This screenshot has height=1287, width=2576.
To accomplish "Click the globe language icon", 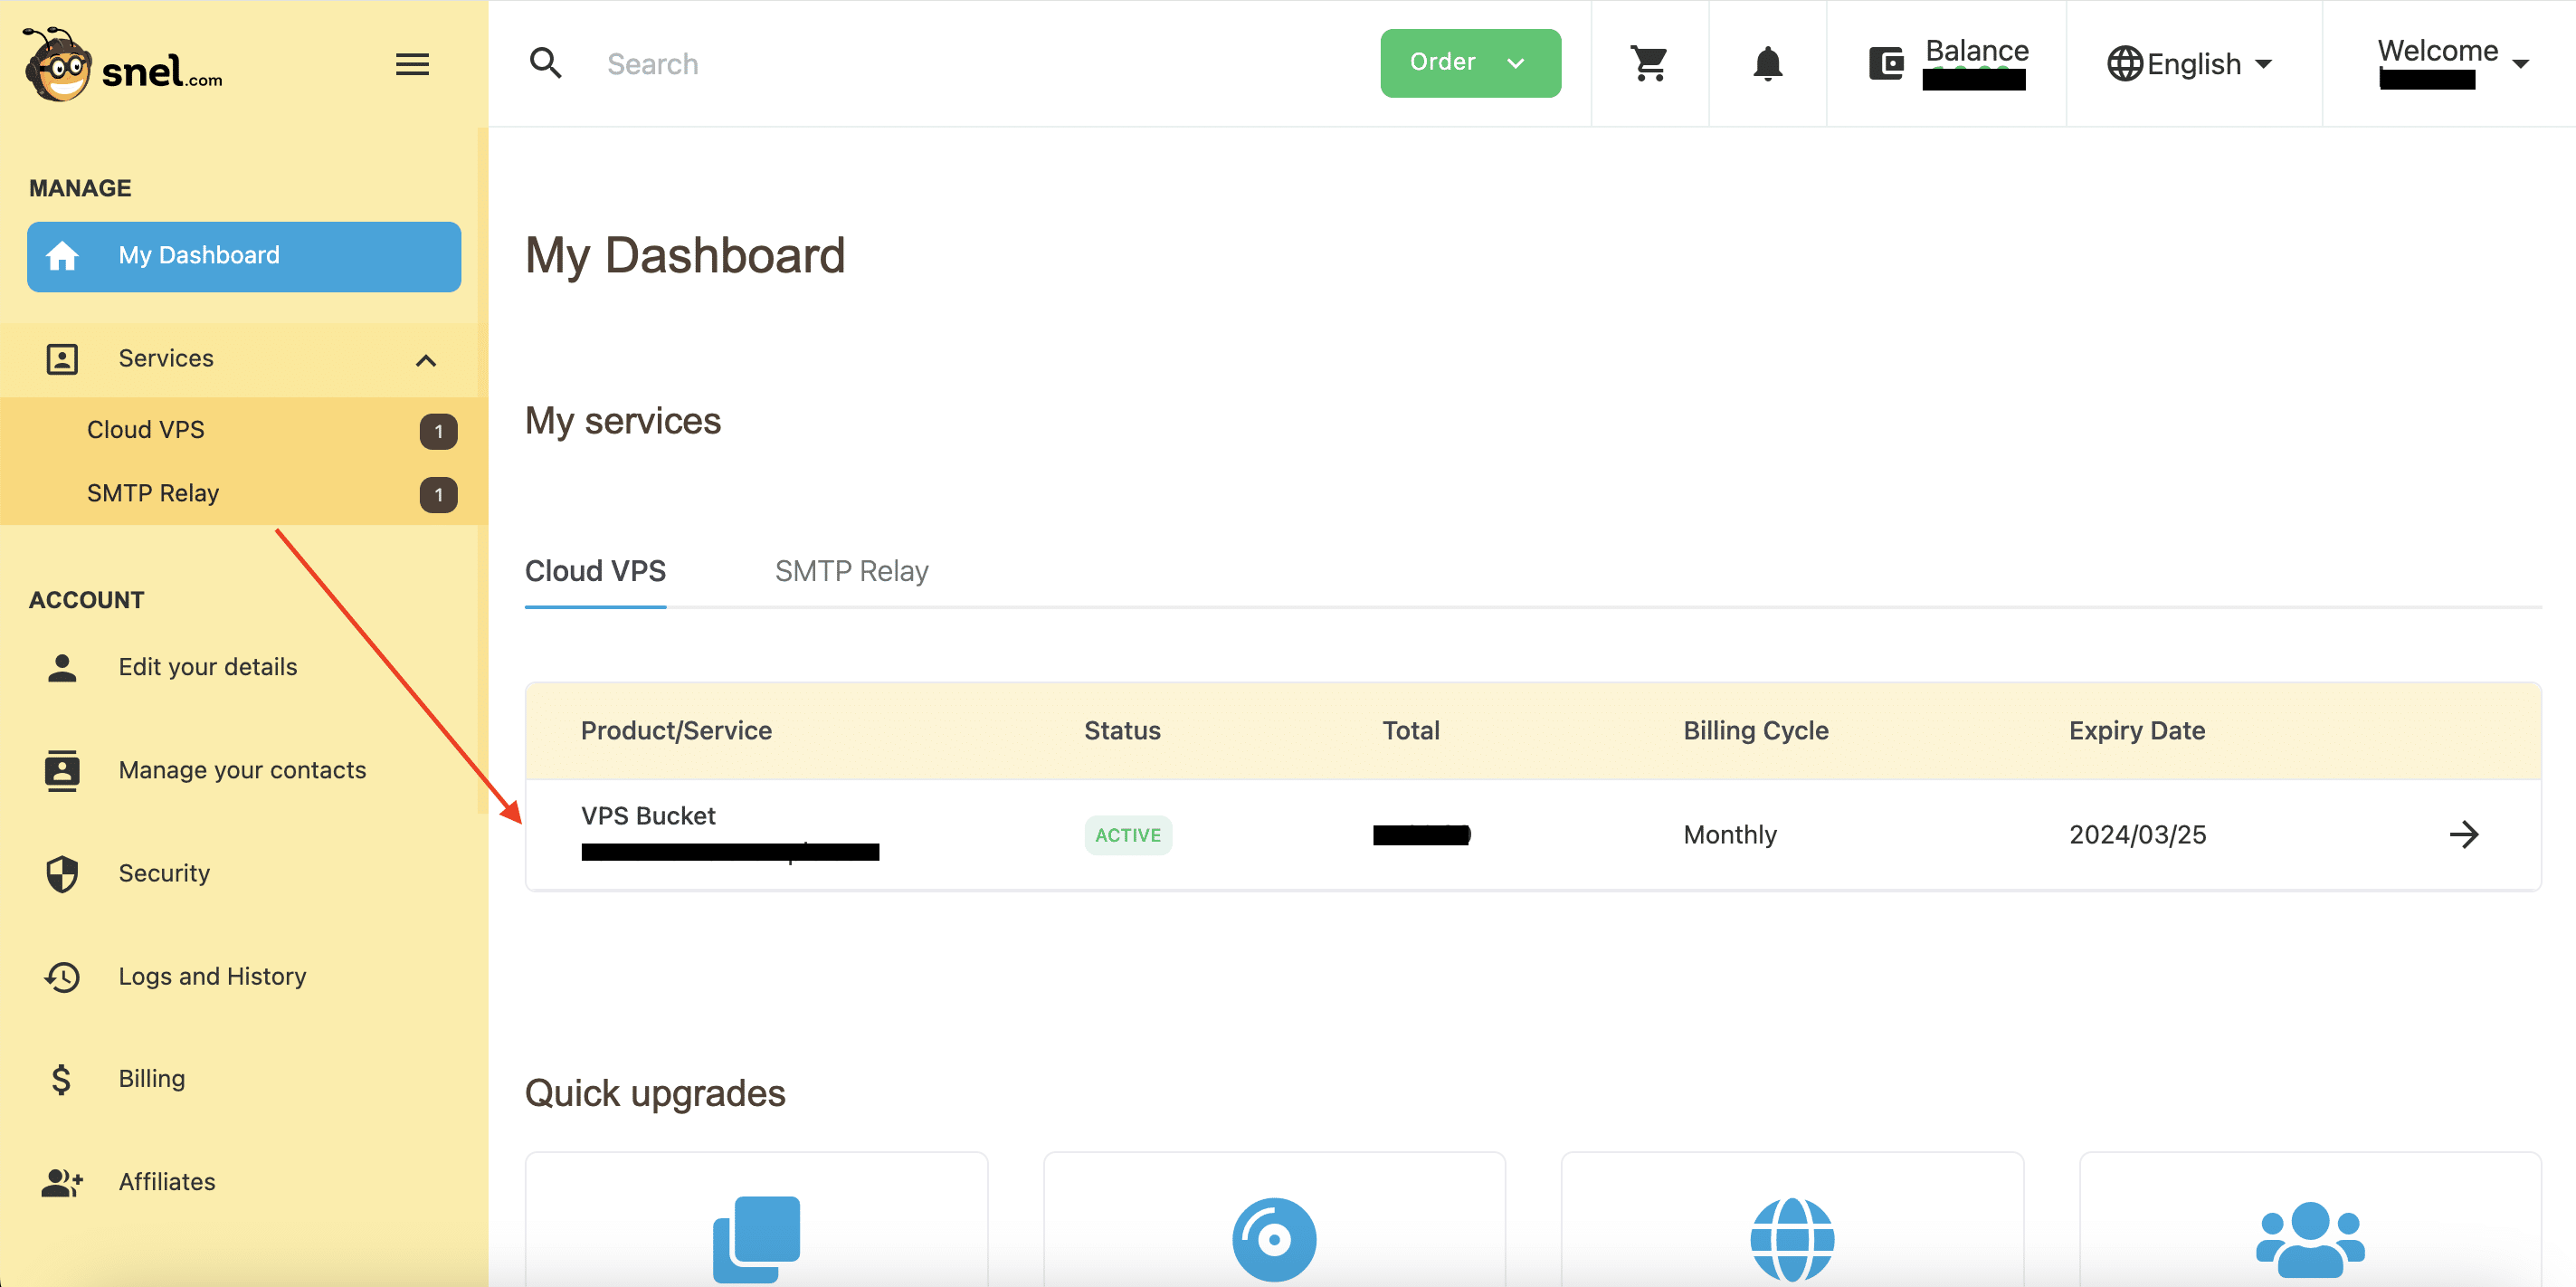I will (2124, 64).
